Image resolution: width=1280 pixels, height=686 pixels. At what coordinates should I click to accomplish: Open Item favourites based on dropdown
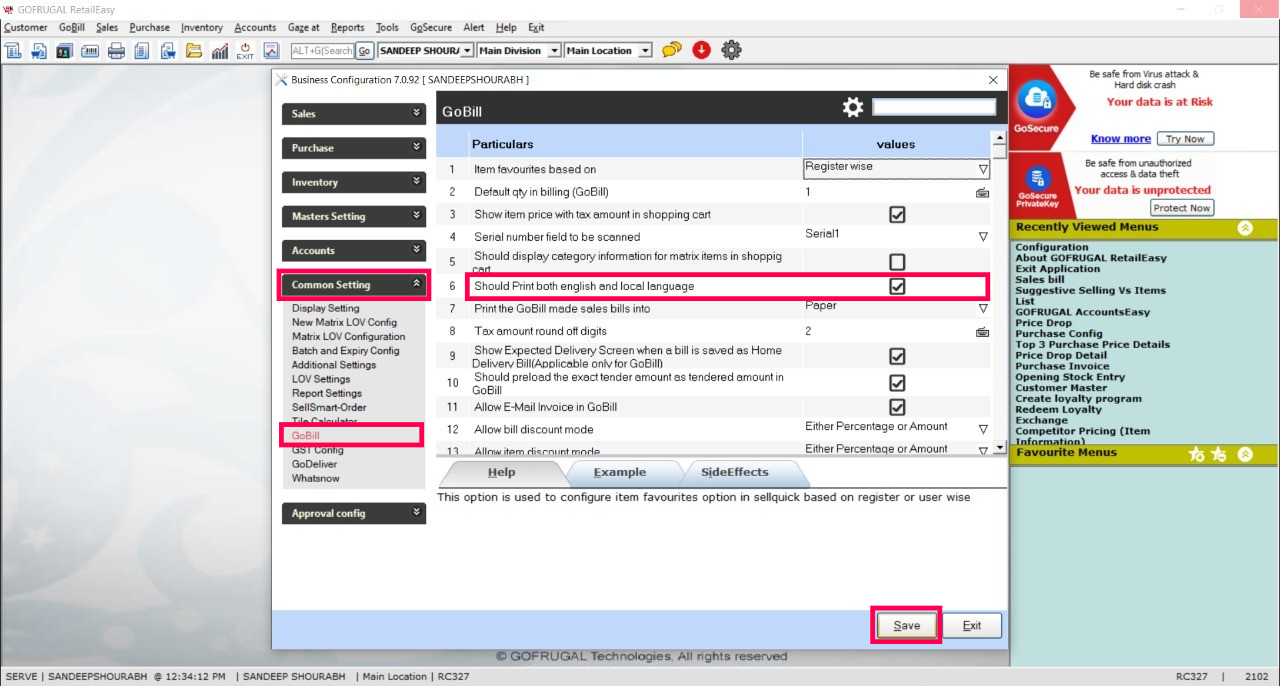pos(983,169)
